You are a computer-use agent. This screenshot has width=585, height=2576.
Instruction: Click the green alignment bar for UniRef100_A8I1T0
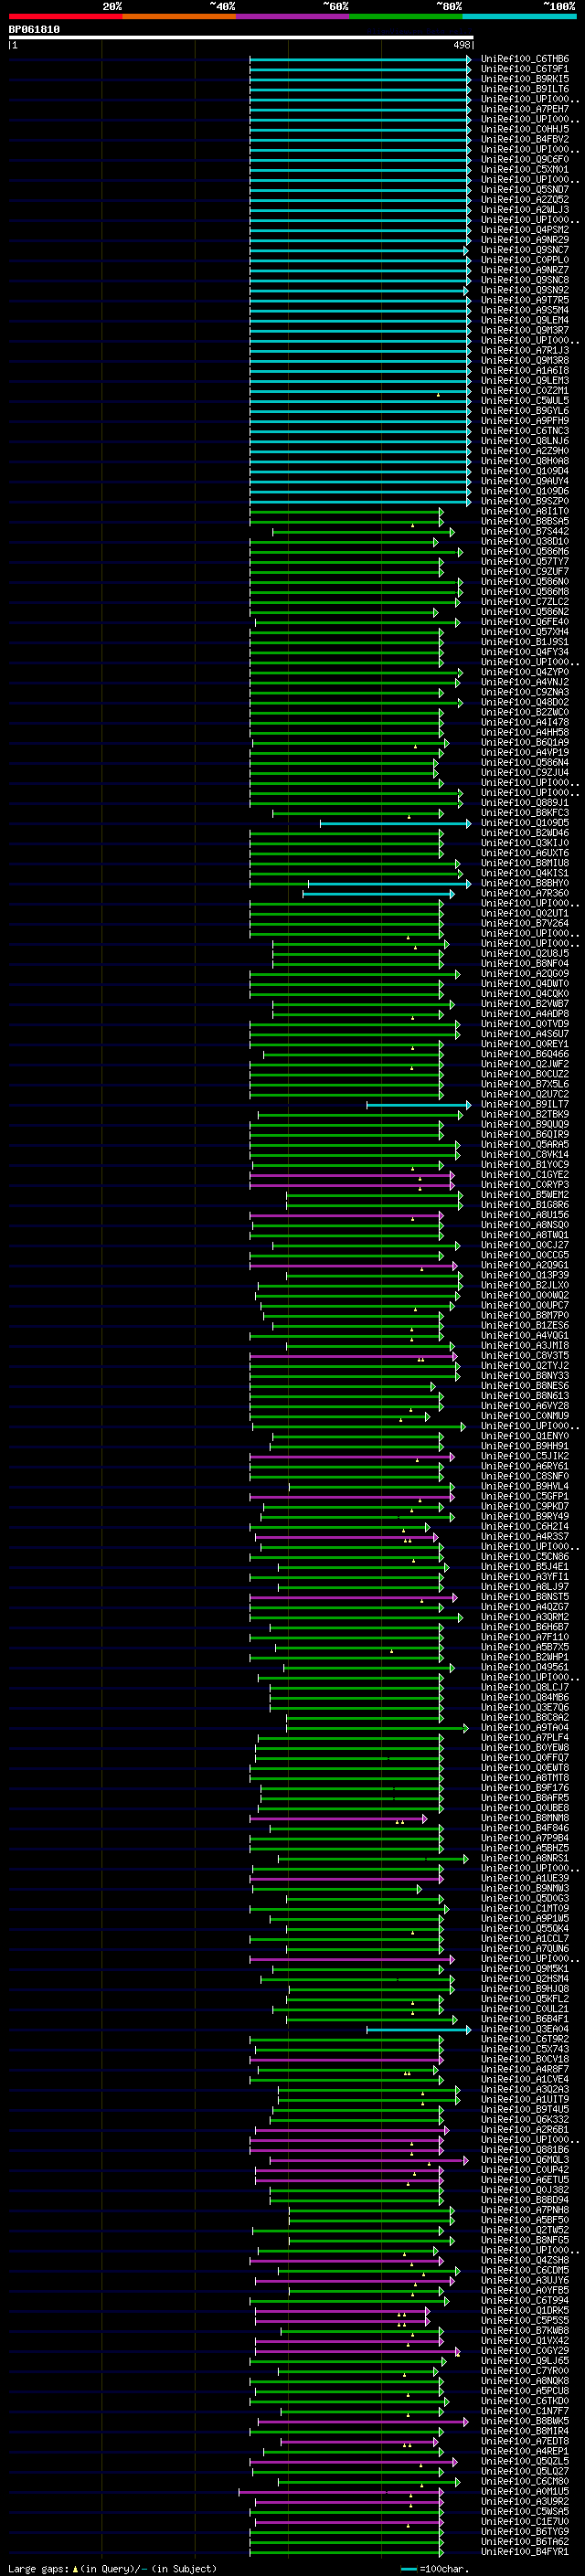[346, 511]
